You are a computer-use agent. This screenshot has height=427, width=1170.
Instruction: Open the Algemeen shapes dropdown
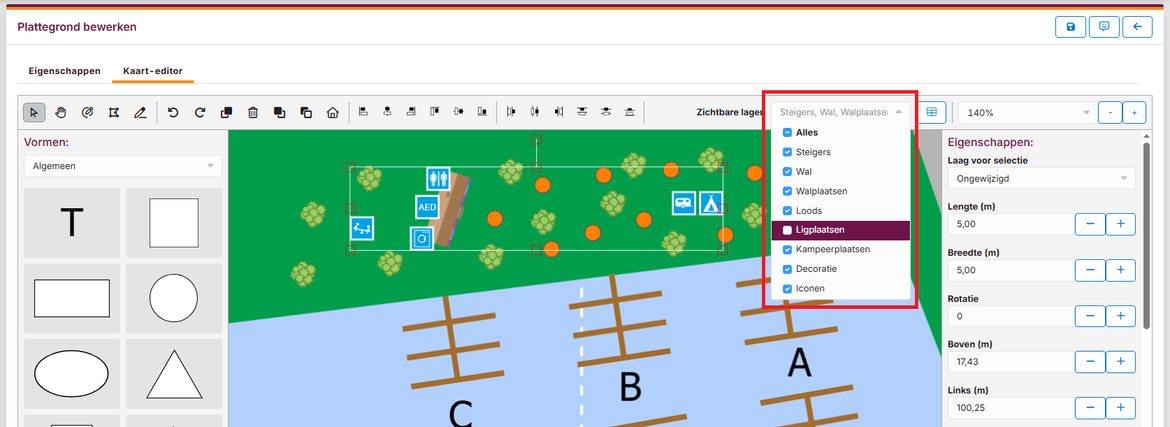[x=122, y=166]
